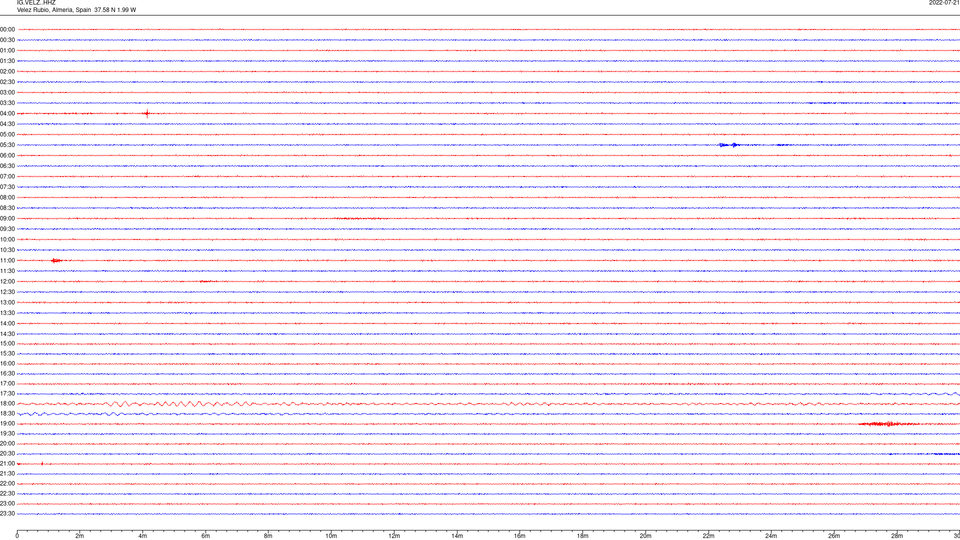Screen dimensions: 960x540
Task: Click the 04:00 time label
Action: 7,113
